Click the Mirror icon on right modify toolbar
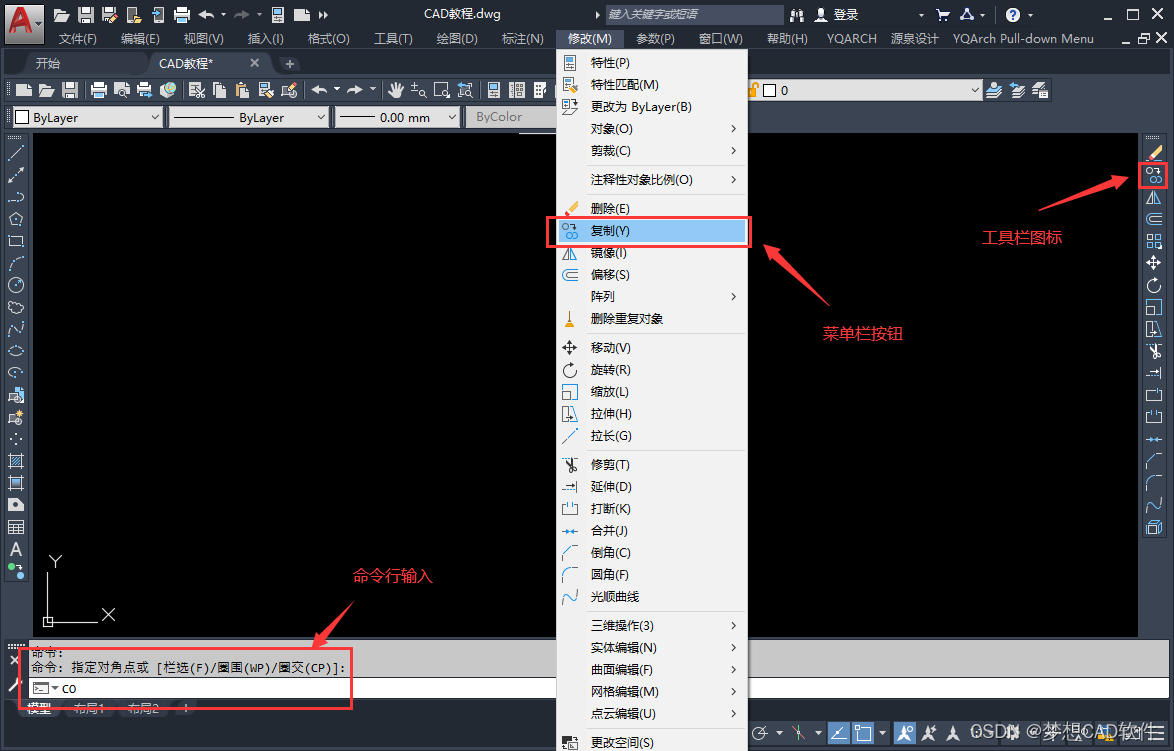The image size is (1174, 751). [x=1154, y=198]
